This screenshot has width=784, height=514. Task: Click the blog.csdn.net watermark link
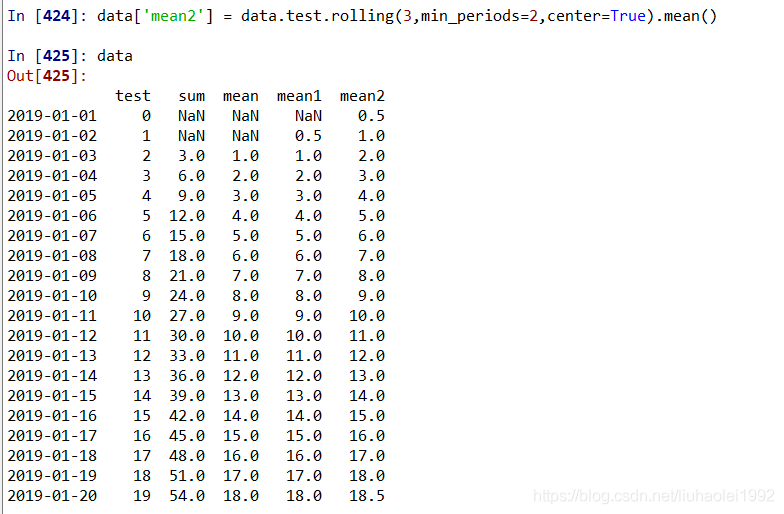(x=654, y=496)
